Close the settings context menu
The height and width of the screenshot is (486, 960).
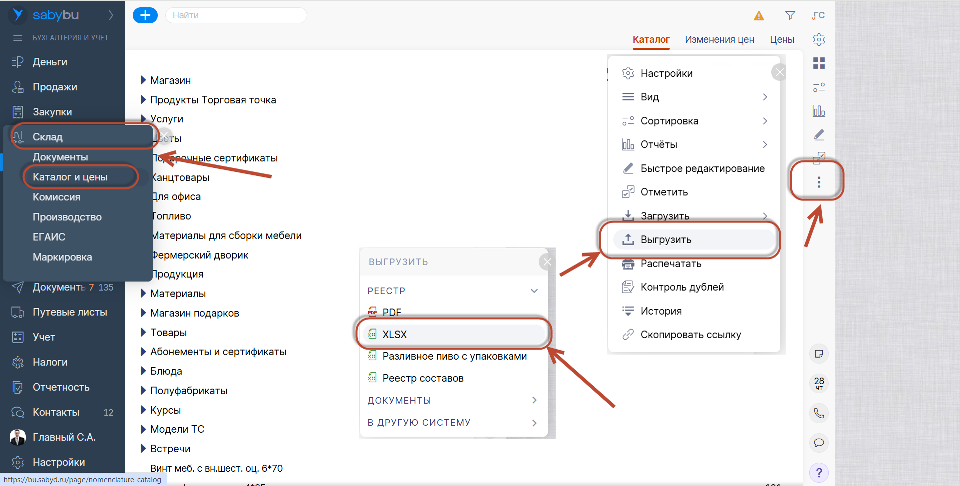(779, 72)
